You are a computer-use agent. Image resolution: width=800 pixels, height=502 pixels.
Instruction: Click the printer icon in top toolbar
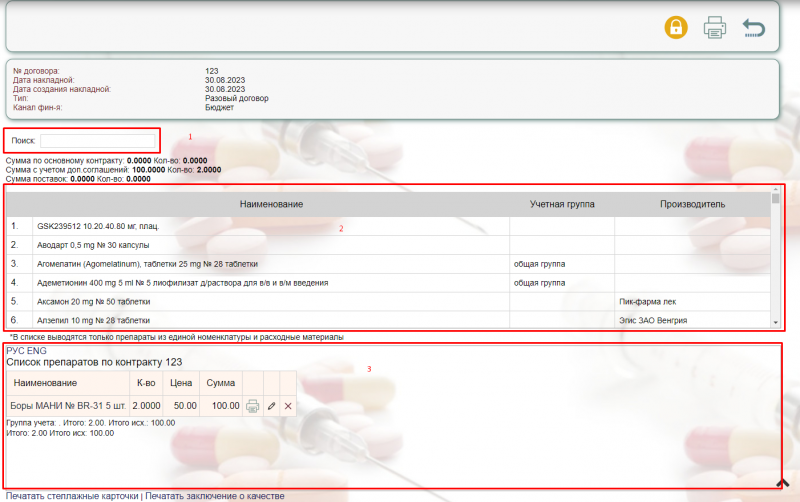[x=715, y=27]
